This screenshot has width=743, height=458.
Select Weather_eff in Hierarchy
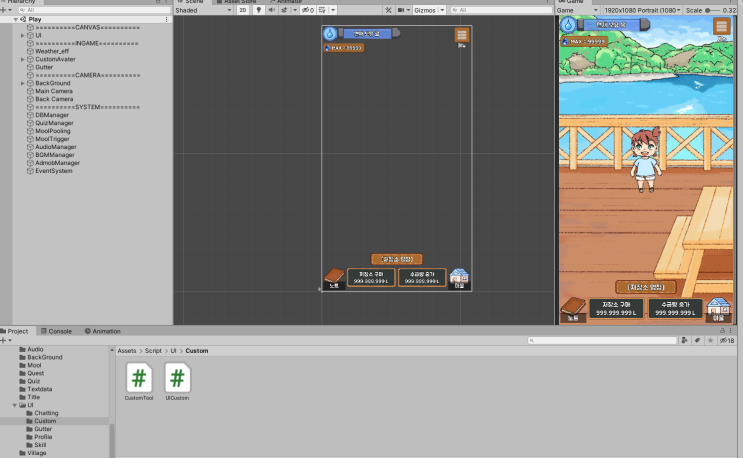point(52,51)
